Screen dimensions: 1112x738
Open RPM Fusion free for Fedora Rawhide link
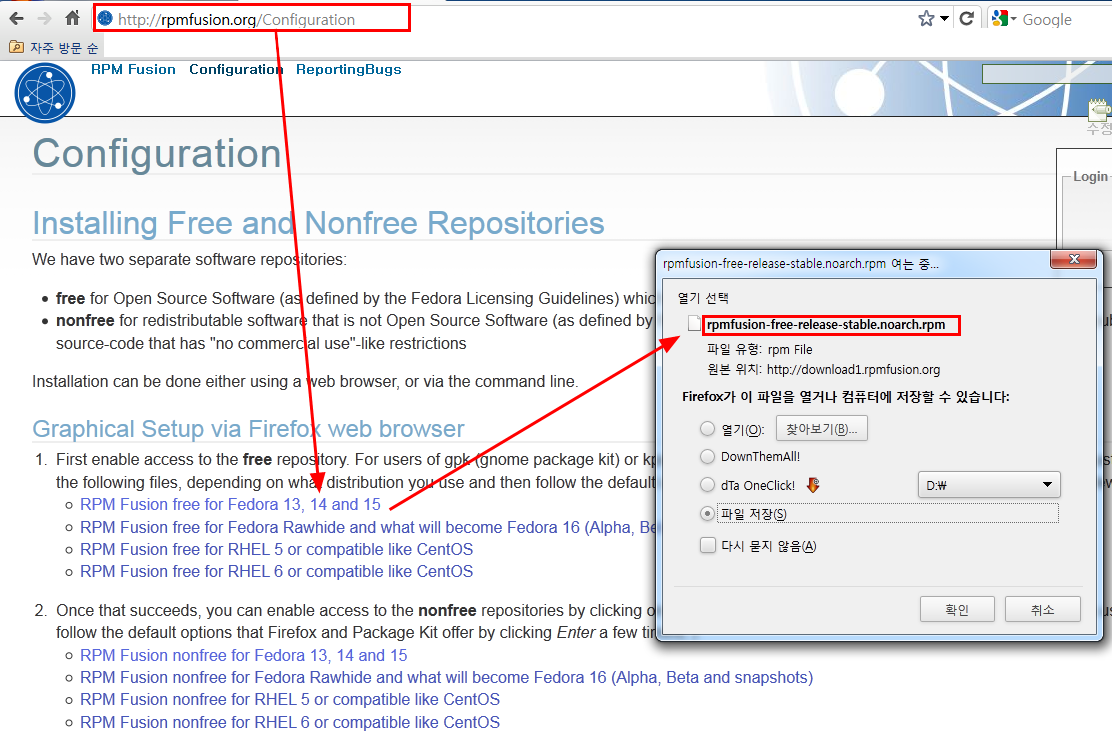point(368,527)
